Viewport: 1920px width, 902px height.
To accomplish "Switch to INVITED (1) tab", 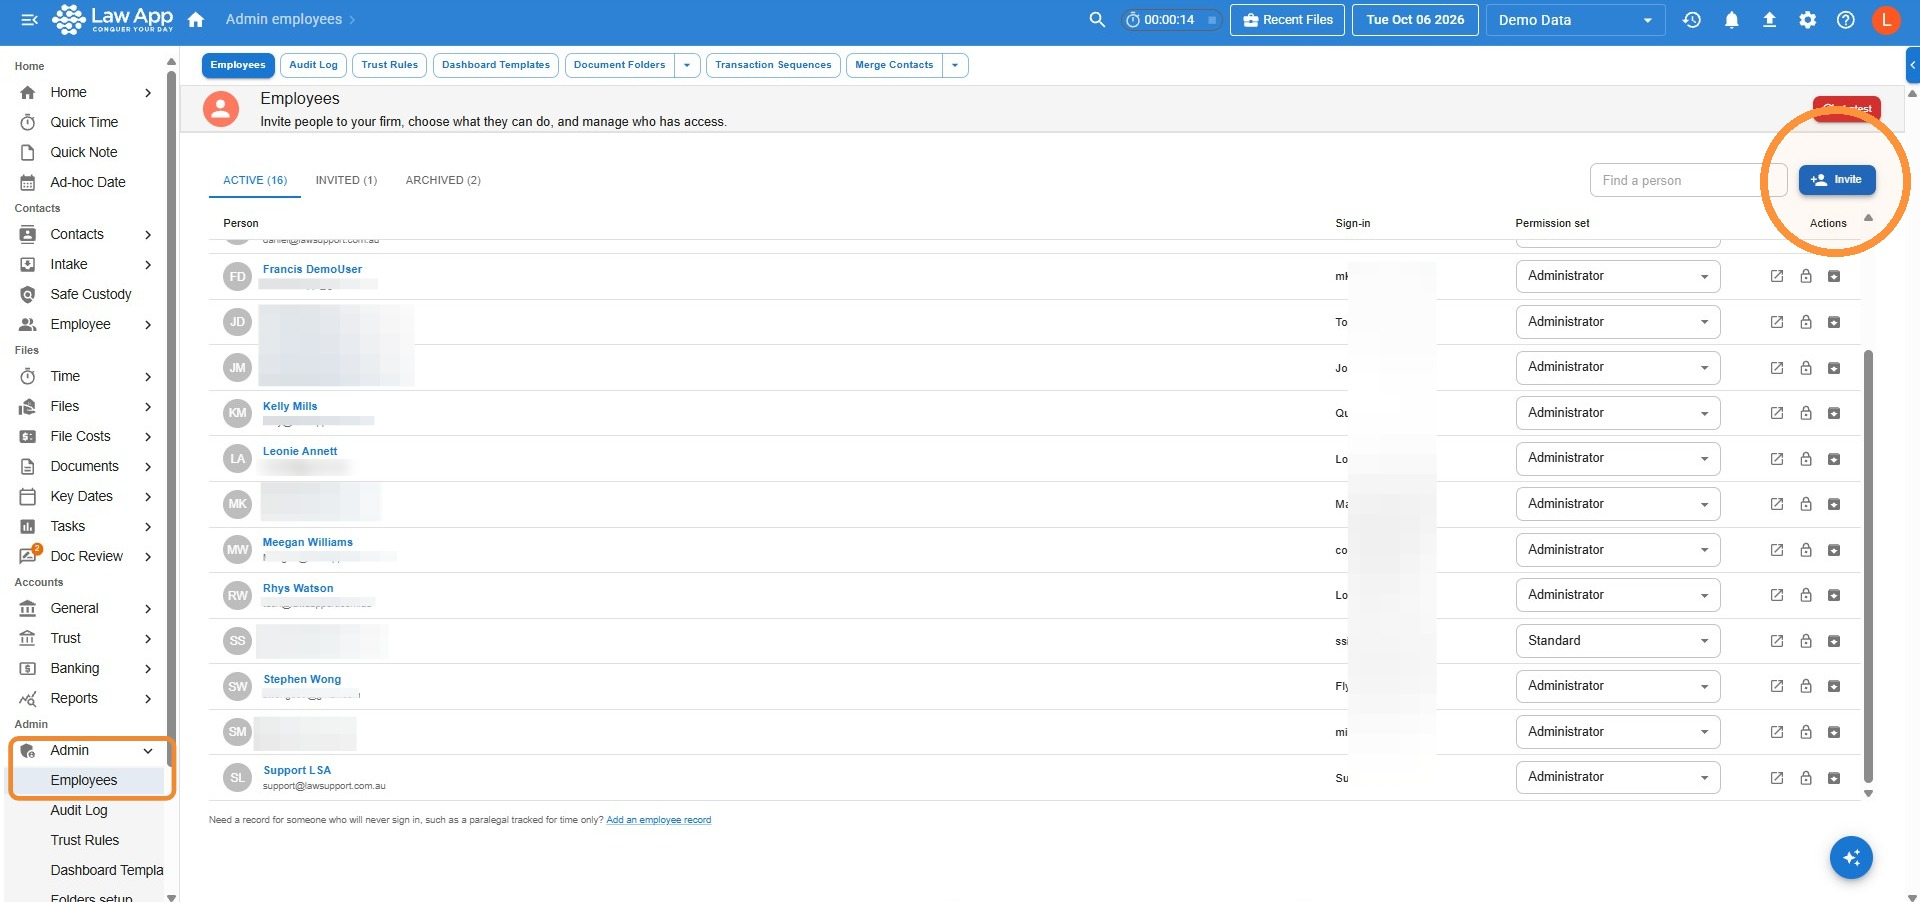I will coord(346,180).
